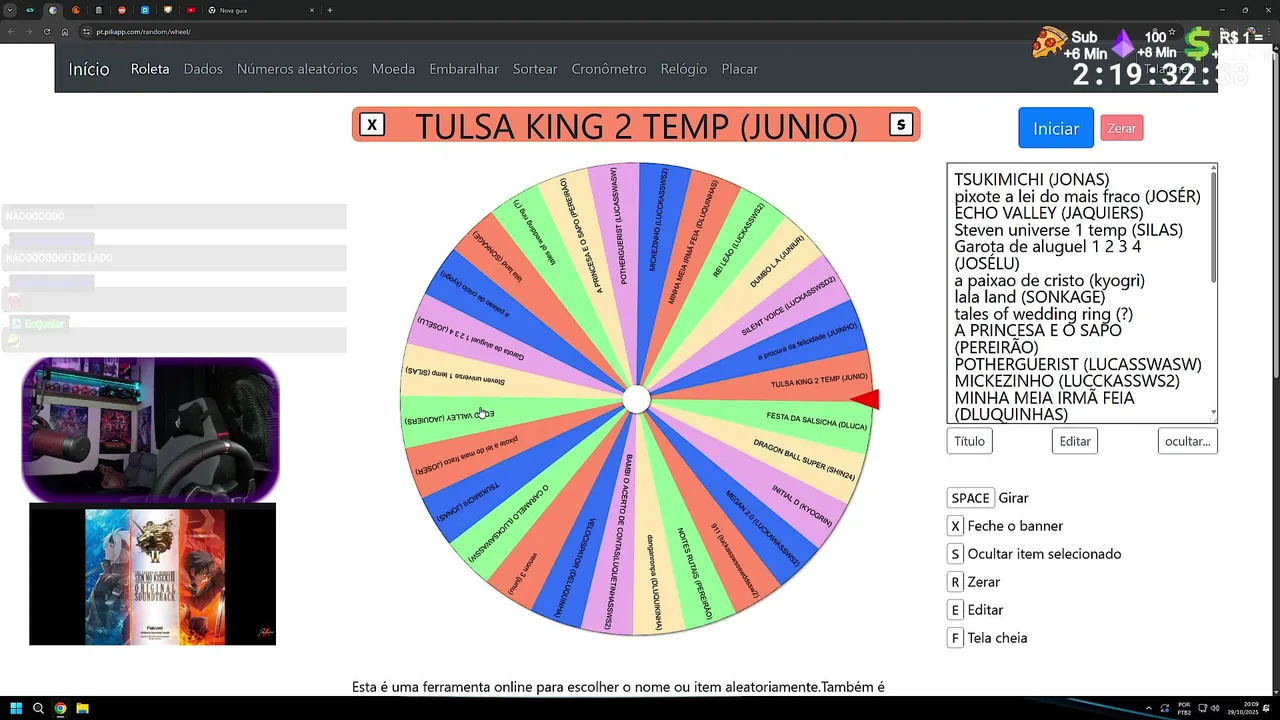The width and height of the screenshot is (1280, 720).
Task: Open the Windows Start menu
Action: click(x=14, y=708)
